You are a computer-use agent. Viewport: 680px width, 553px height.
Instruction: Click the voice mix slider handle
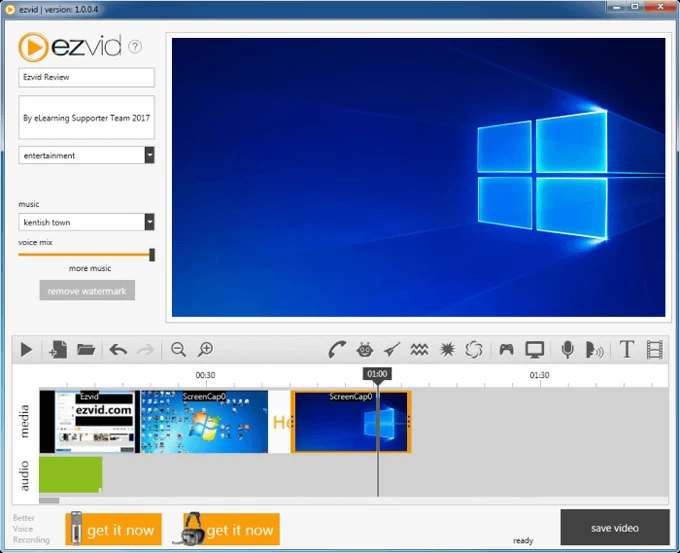pos(152,255)
